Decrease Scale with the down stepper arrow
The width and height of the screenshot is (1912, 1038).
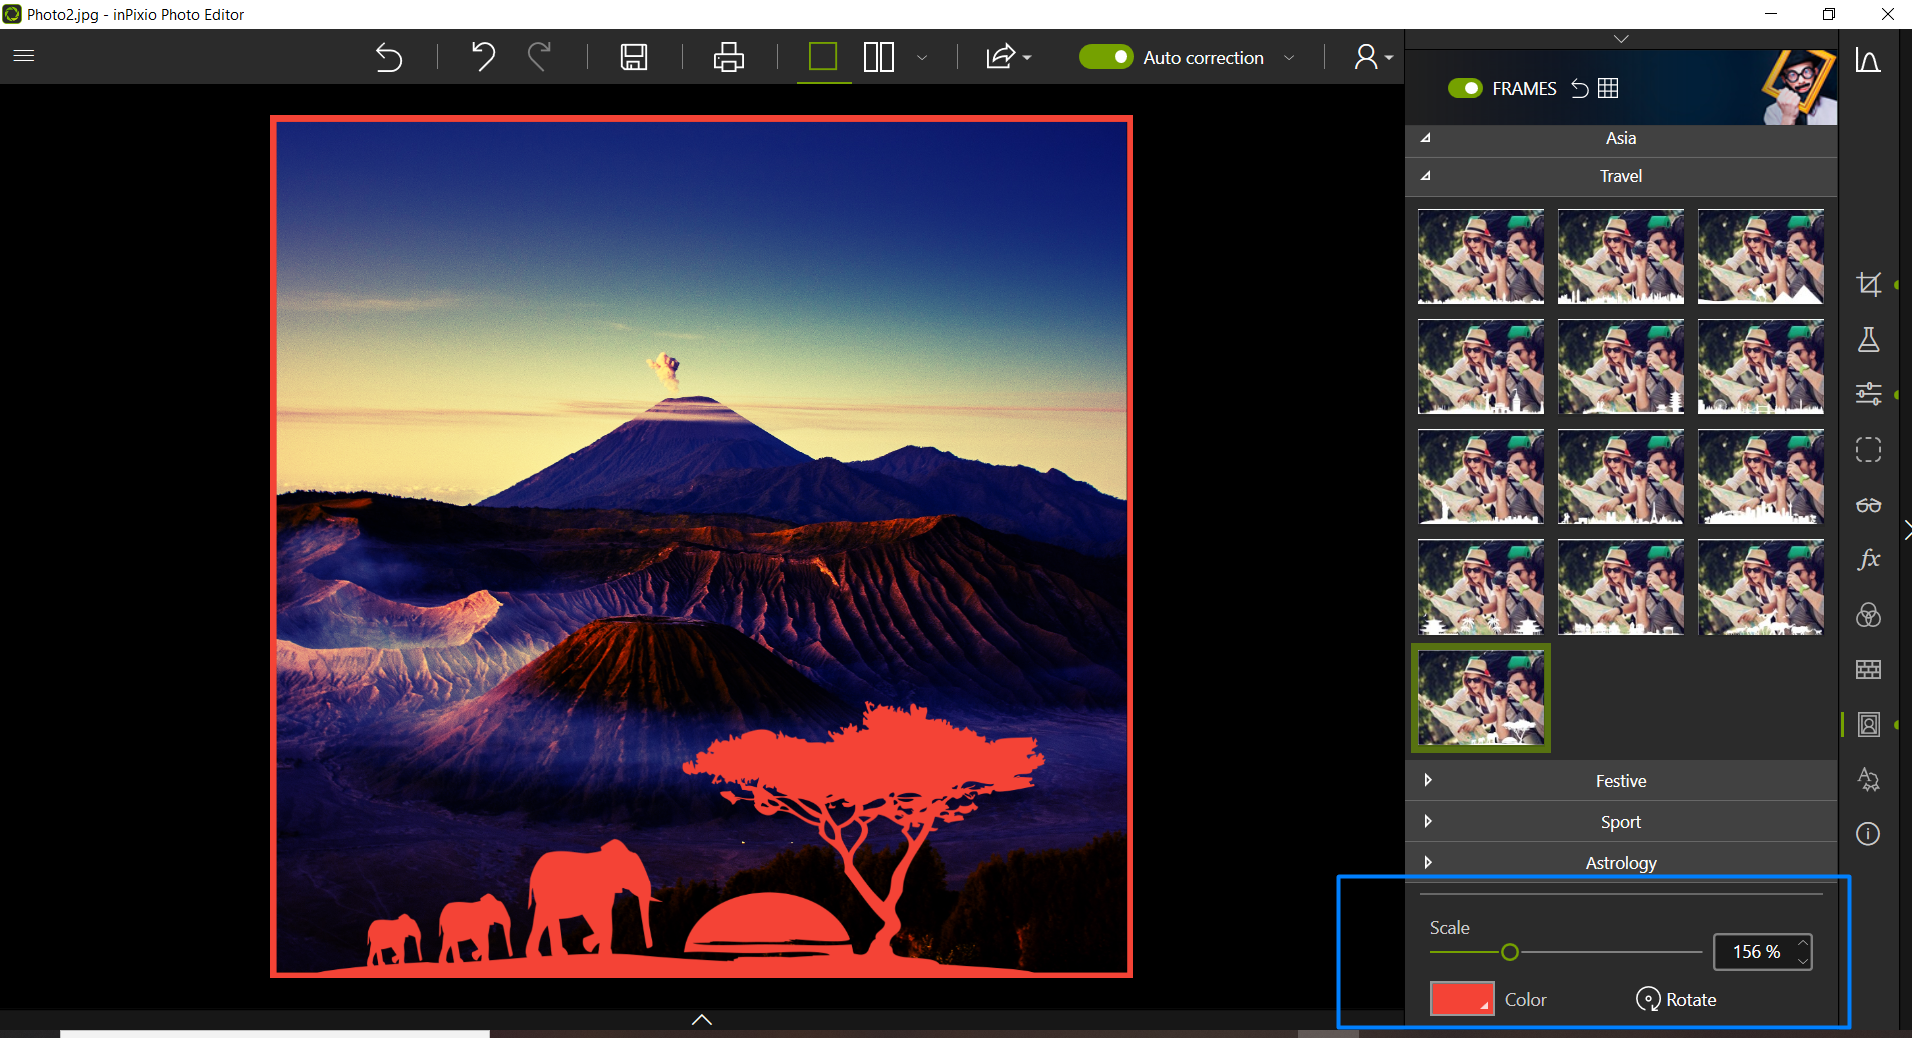pos(1803,961)
